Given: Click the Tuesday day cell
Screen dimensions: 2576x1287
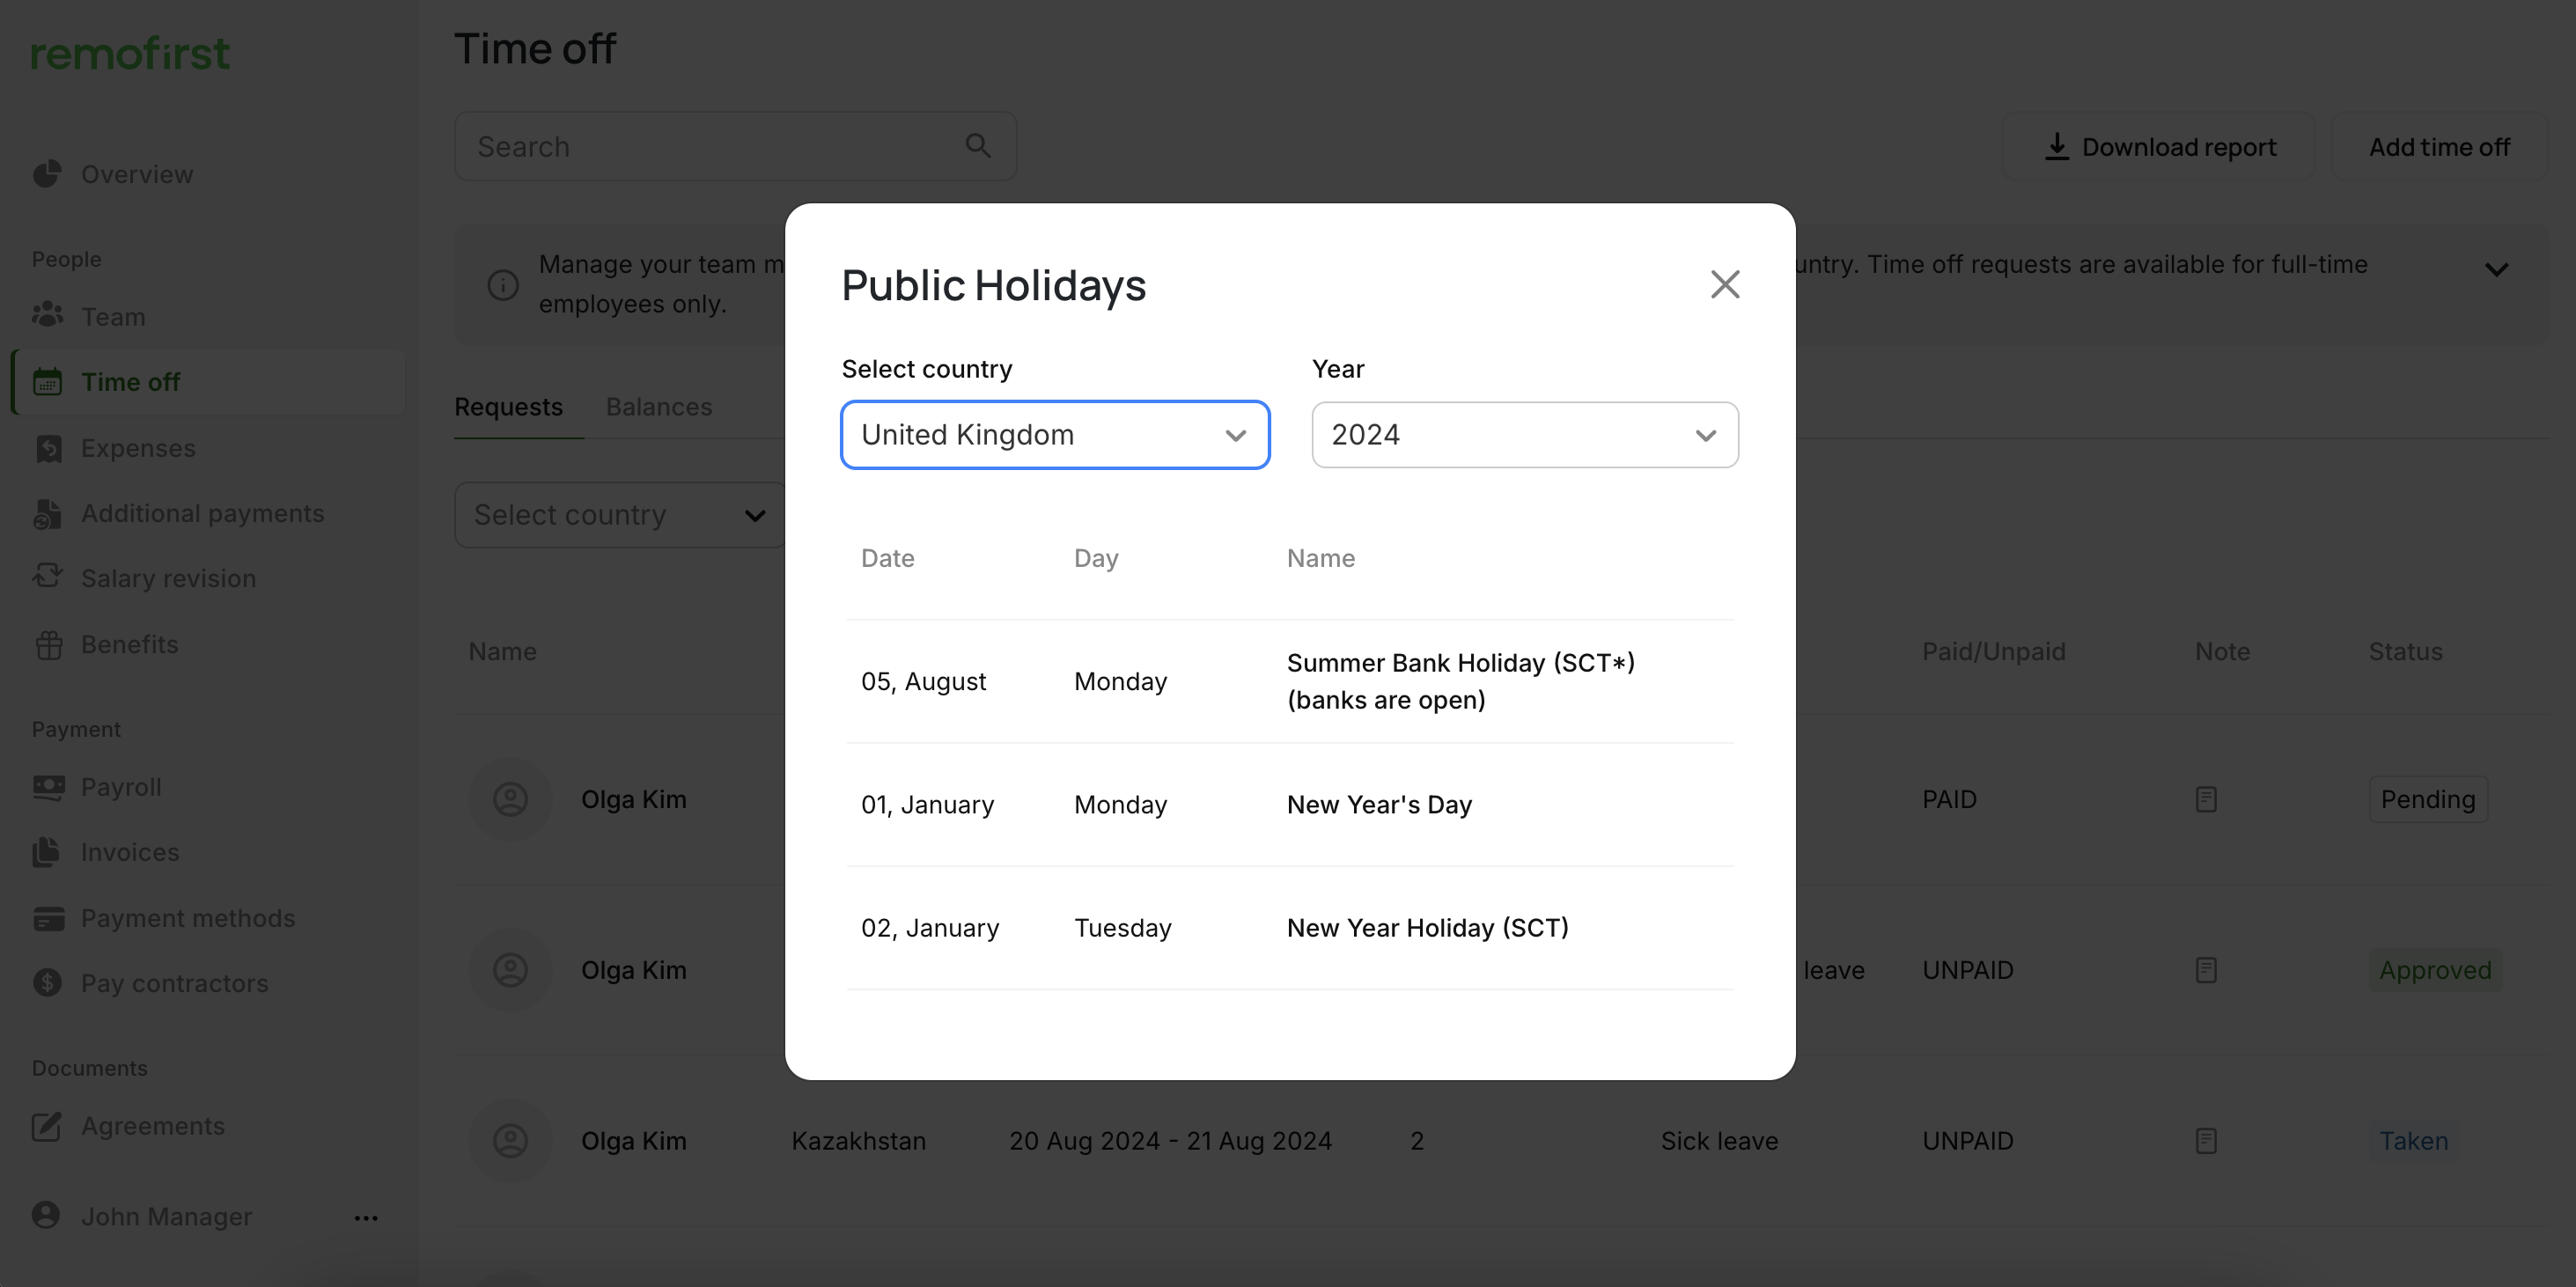Looking at the screenshot, I should 1122,928.
